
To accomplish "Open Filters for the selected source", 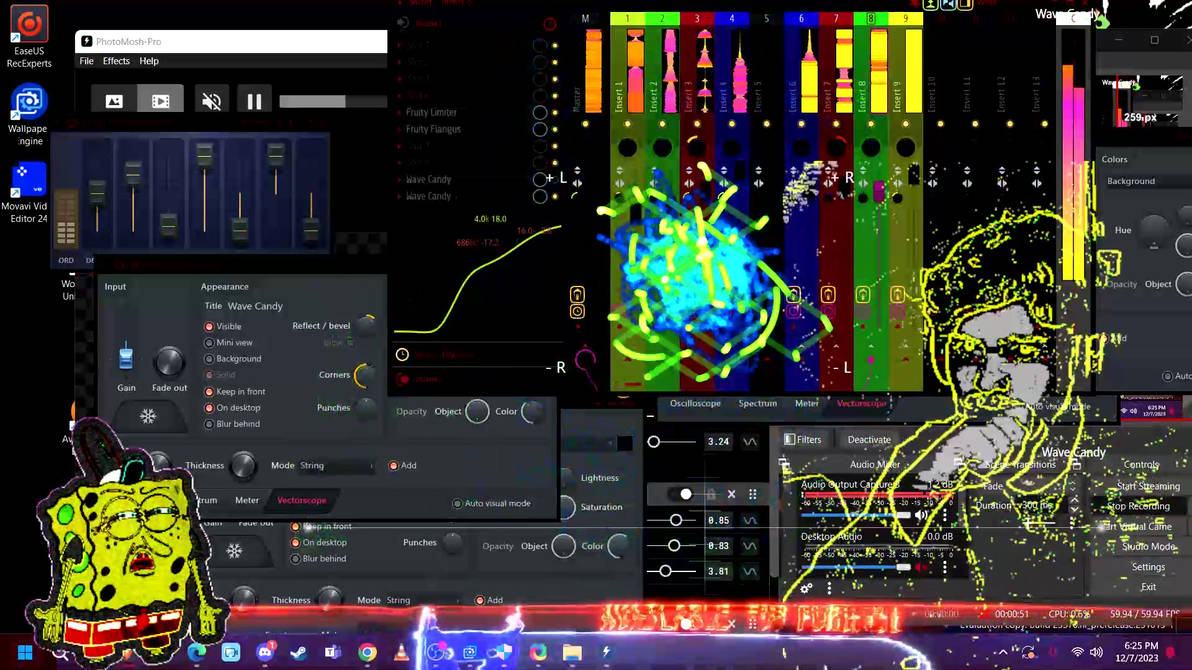I will pos(803,440).
